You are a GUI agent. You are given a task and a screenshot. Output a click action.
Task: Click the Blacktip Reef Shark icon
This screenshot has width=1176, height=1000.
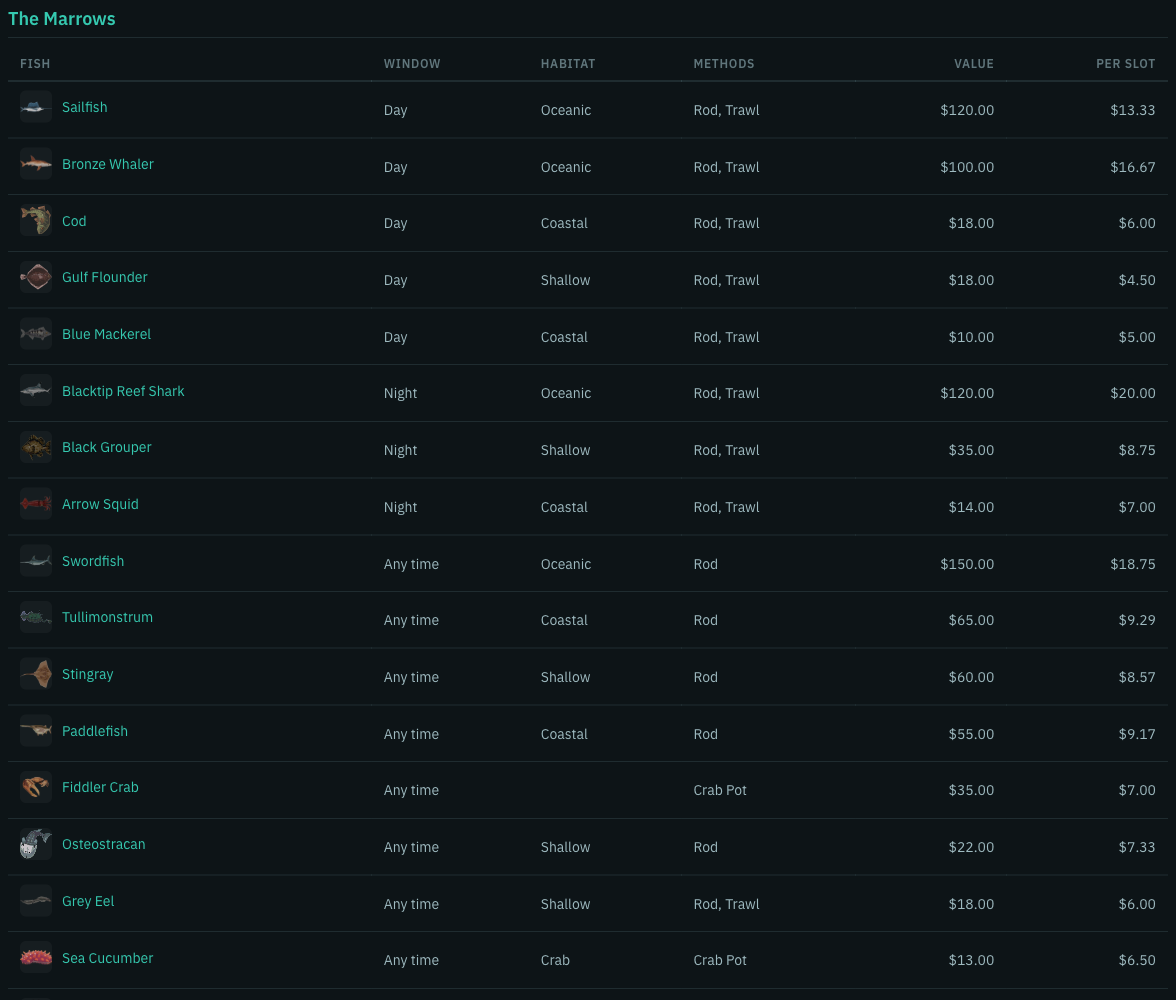[35, 390]
